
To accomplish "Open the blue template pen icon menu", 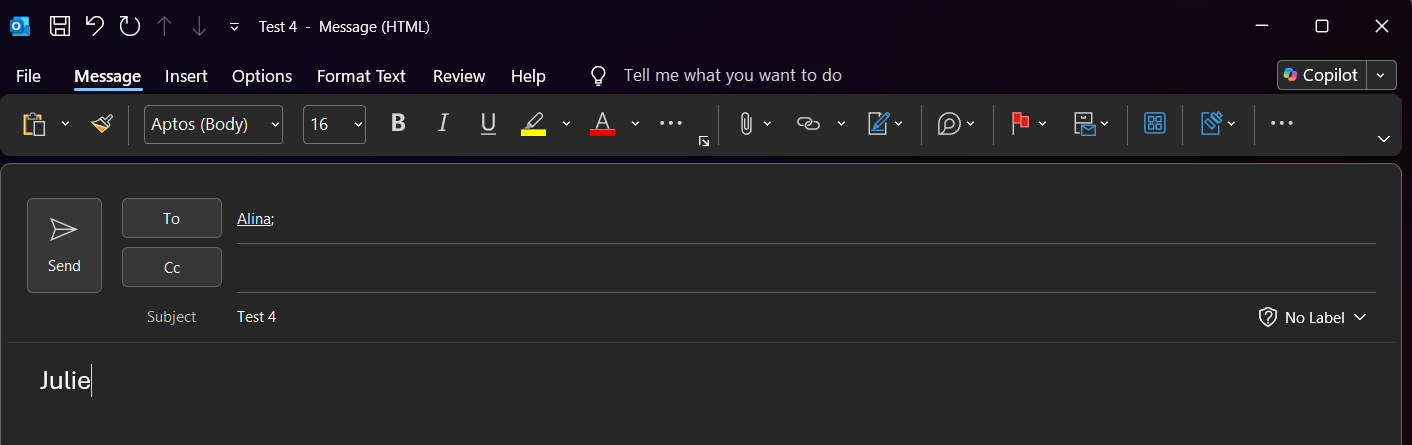I will click(1218, 124).
